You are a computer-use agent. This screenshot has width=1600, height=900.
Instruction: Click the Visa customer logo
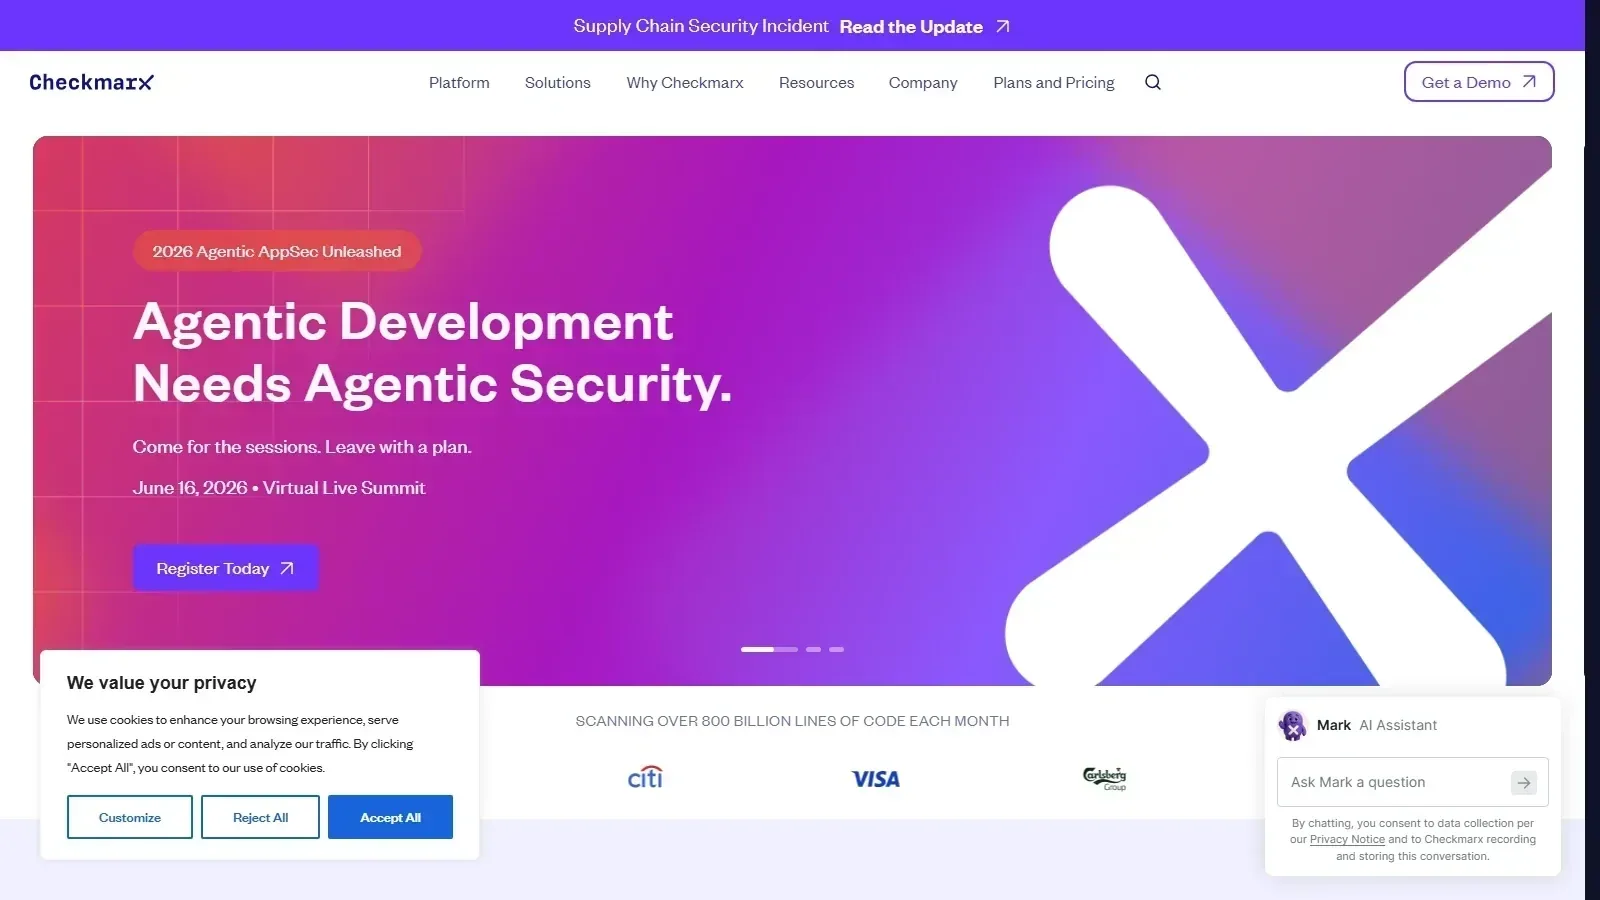[x=876, y=779]
